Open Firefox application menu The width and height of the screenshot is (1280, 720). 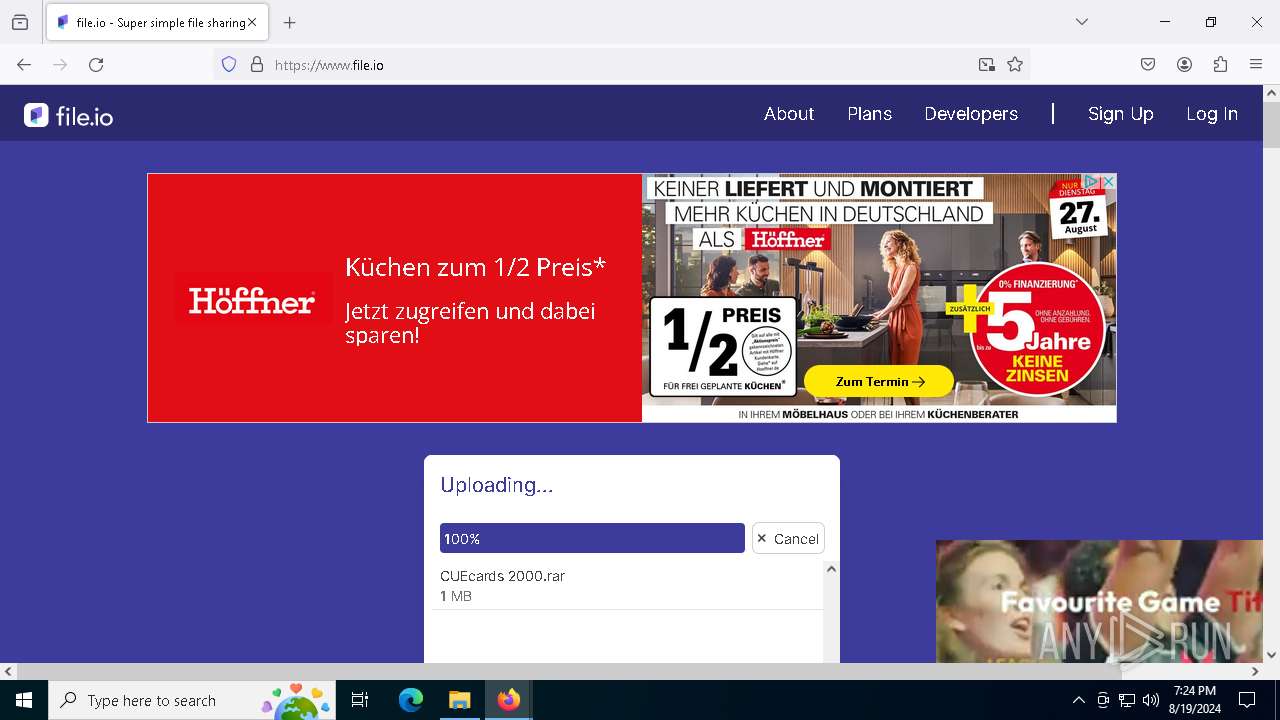point(1256,65)
